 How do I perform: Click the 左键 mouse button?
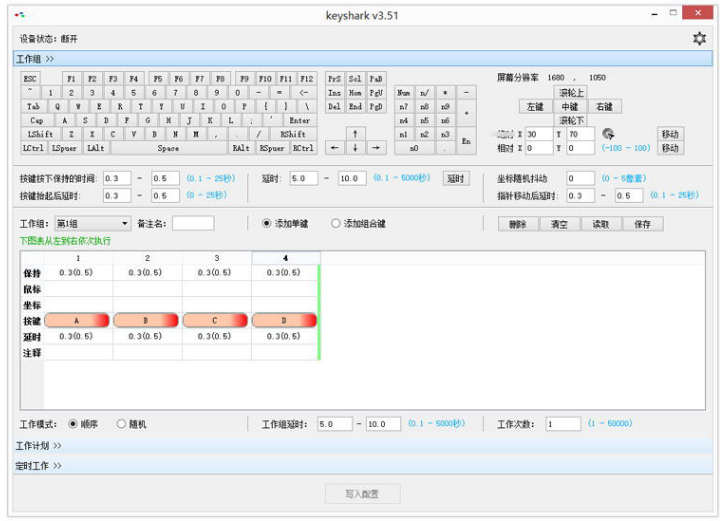(535, 107)
